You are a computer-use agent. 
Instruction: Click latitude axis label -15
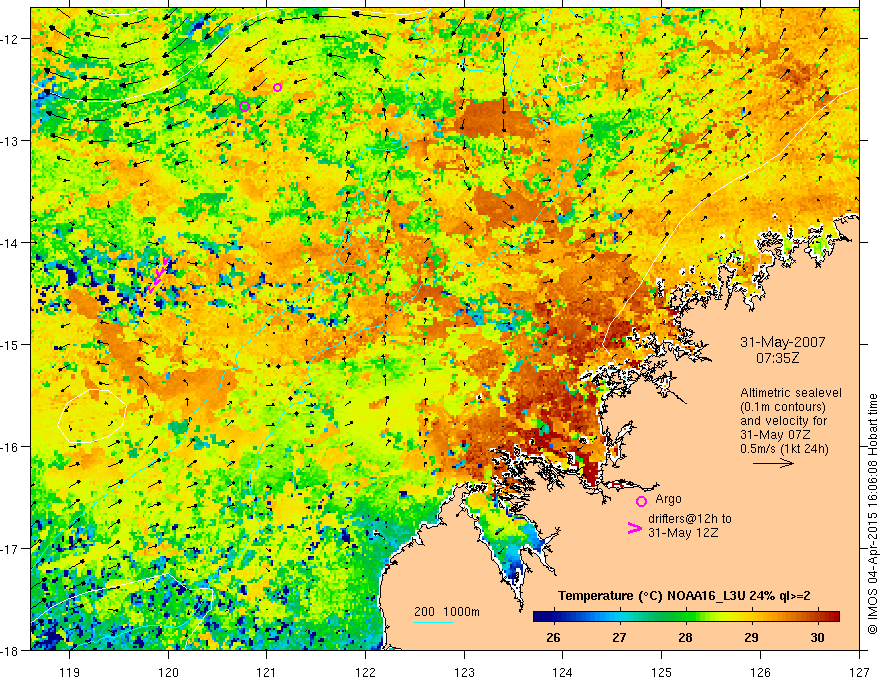click(x=11, y=344)
